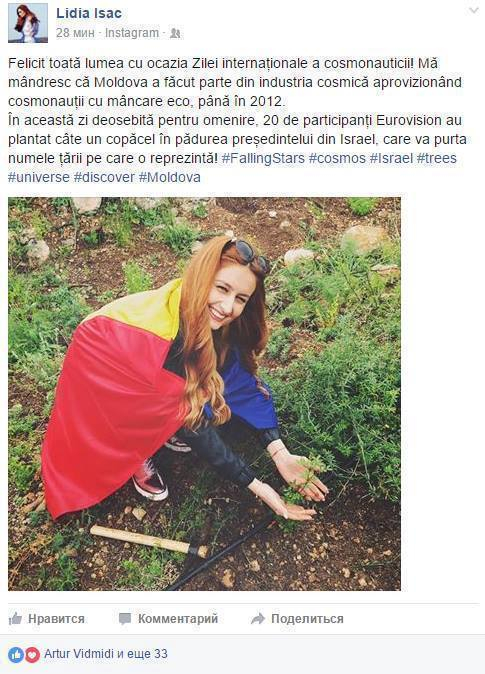Open the tree planting photo
The width and height of the screenshot is (485, 674).
point(204,394)
